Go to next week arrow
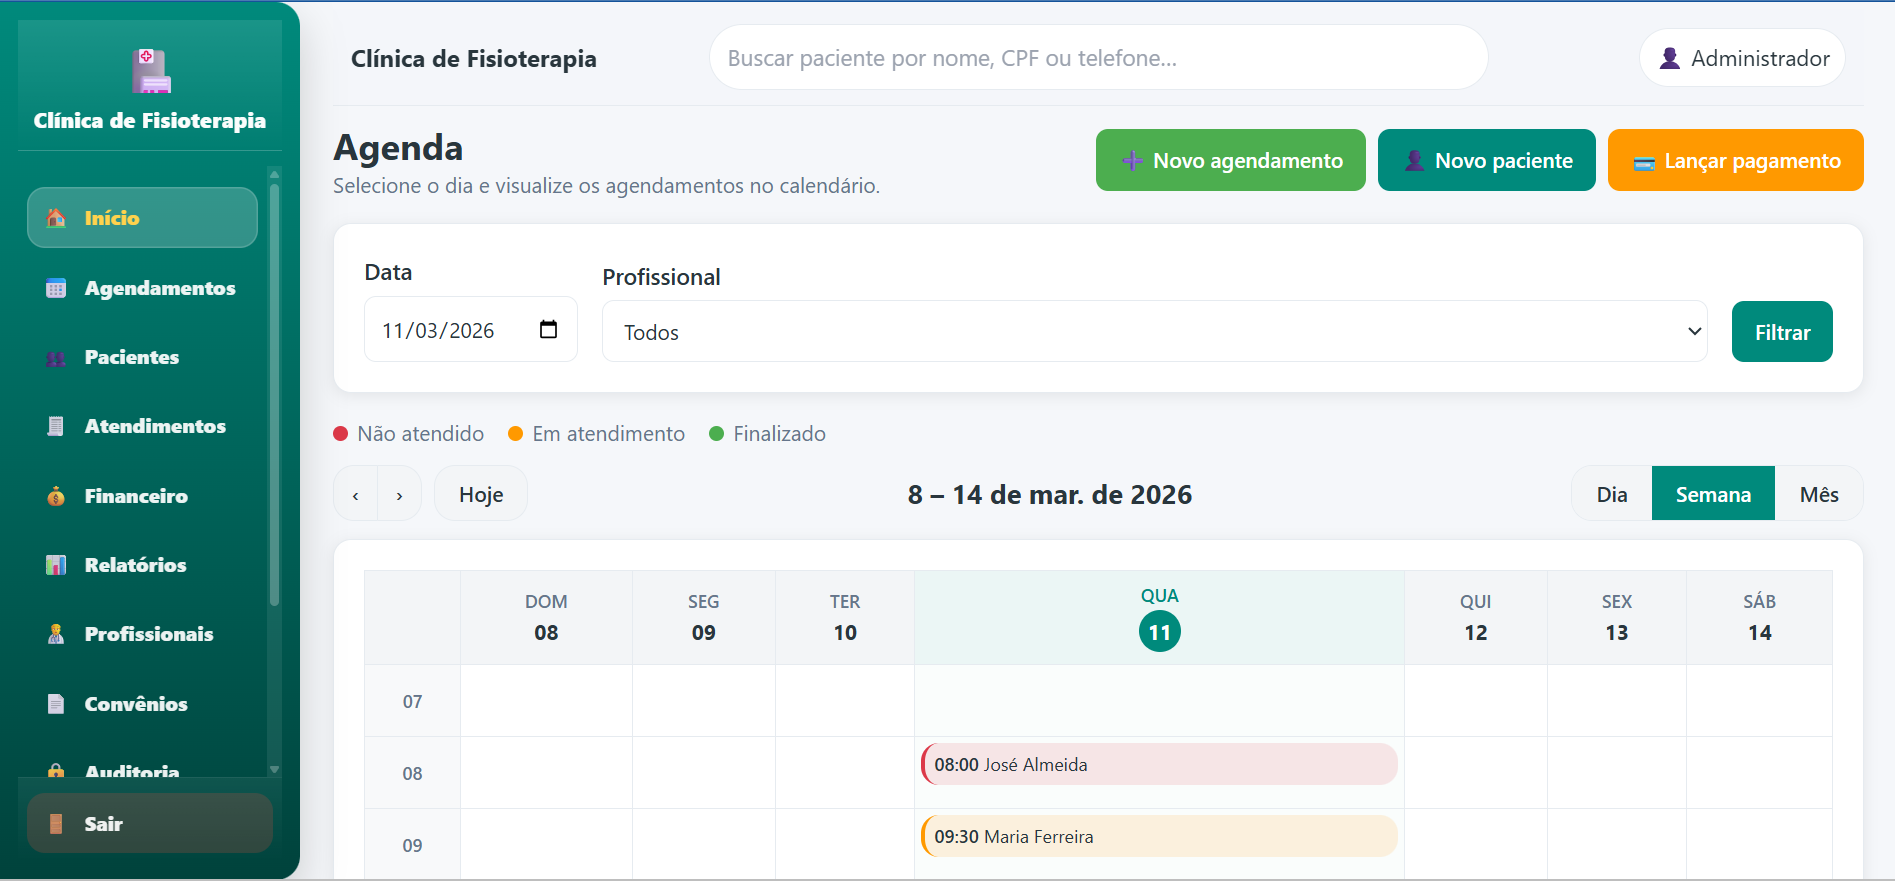The width and height of the screenshot is (1895, 881). point(400,495)
